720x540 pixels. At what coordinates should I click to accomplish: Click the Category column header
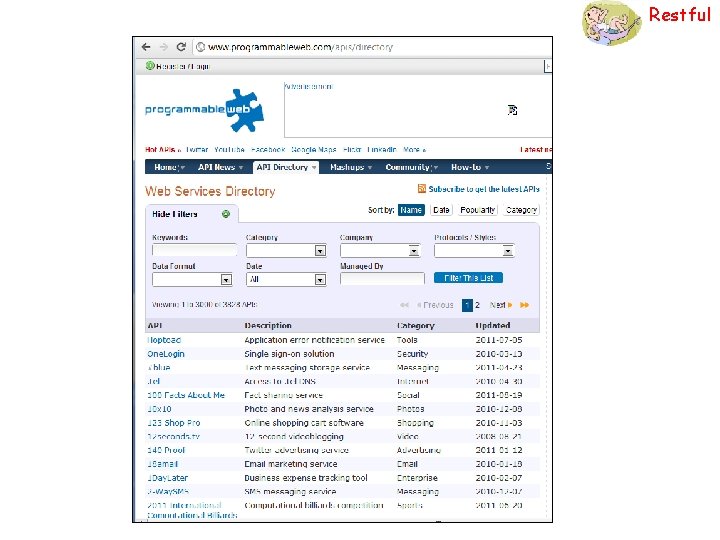pos(416,326)
